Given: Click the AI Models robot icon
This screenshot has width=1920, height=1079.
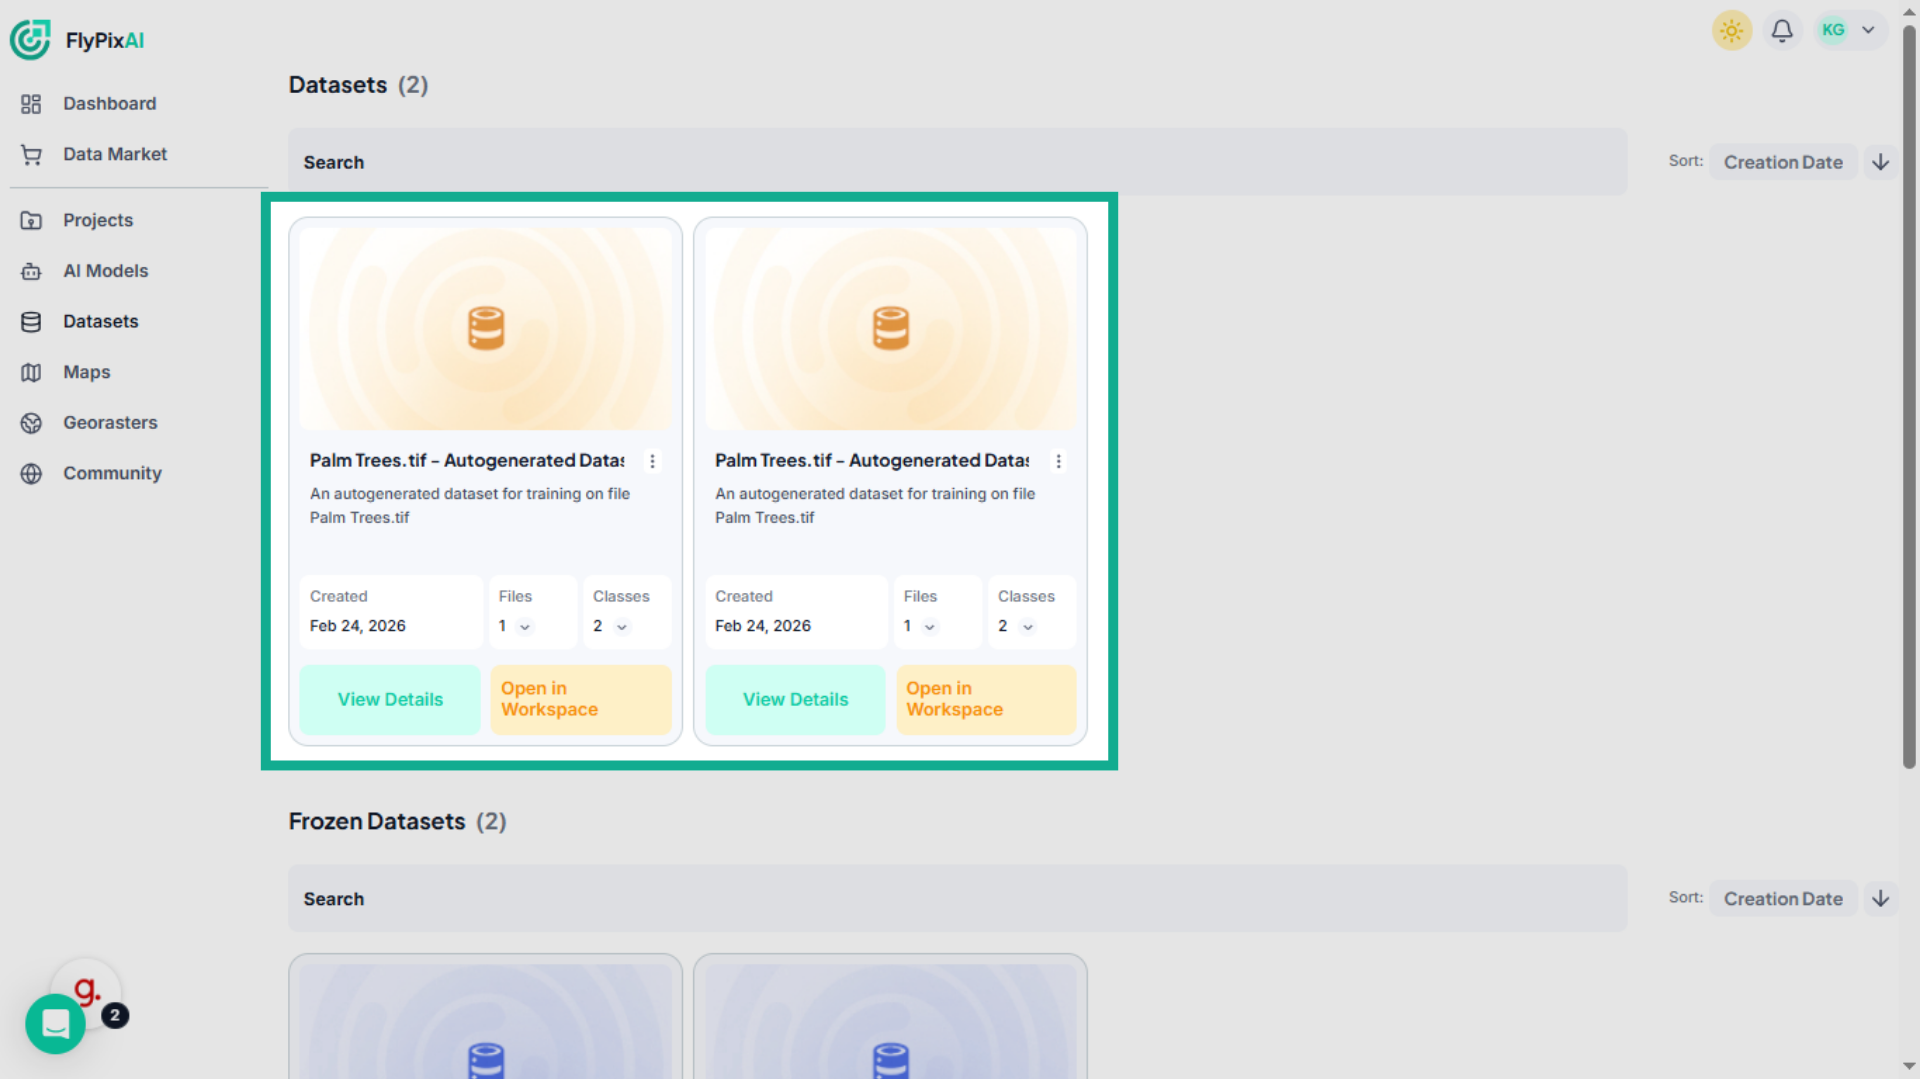Looking at the screenshot, I should 31,271.
